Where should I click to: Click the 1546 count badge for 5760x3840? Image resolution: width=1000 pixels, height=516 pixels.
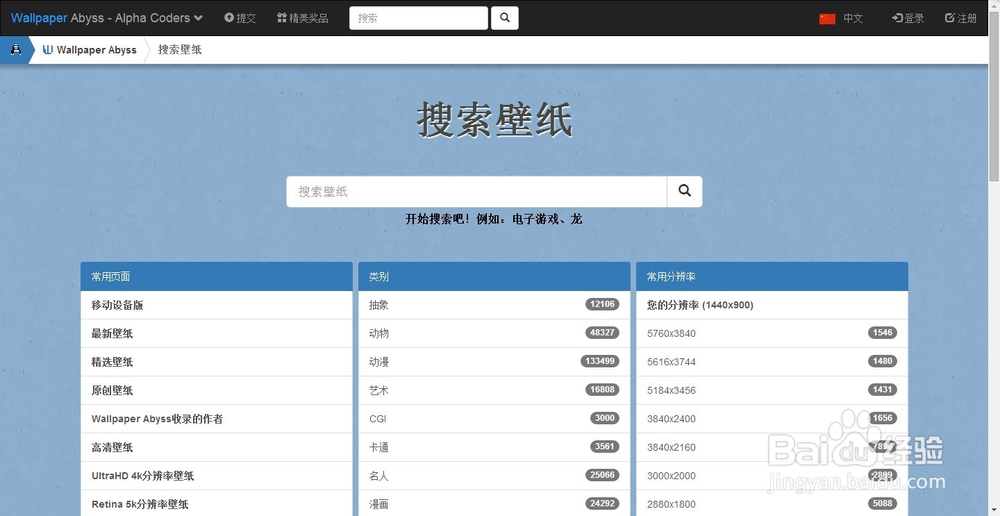[882, 332]
